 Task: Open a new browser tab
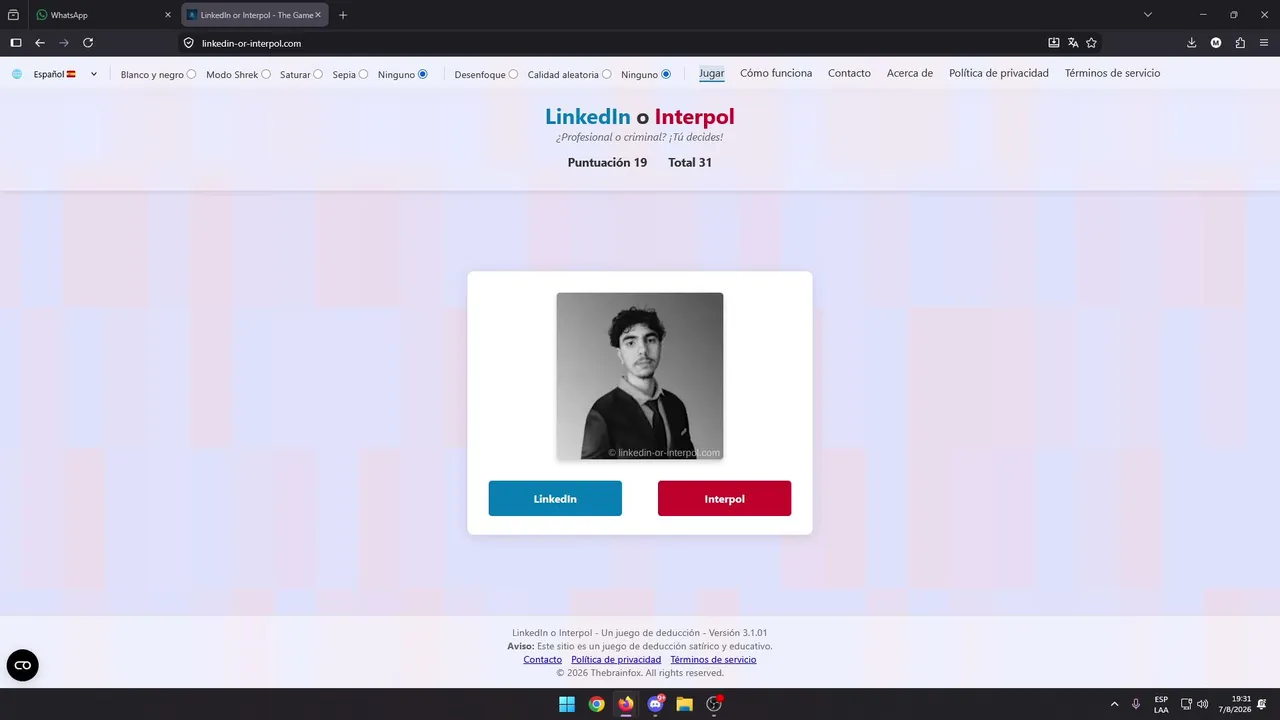point(343,15)
